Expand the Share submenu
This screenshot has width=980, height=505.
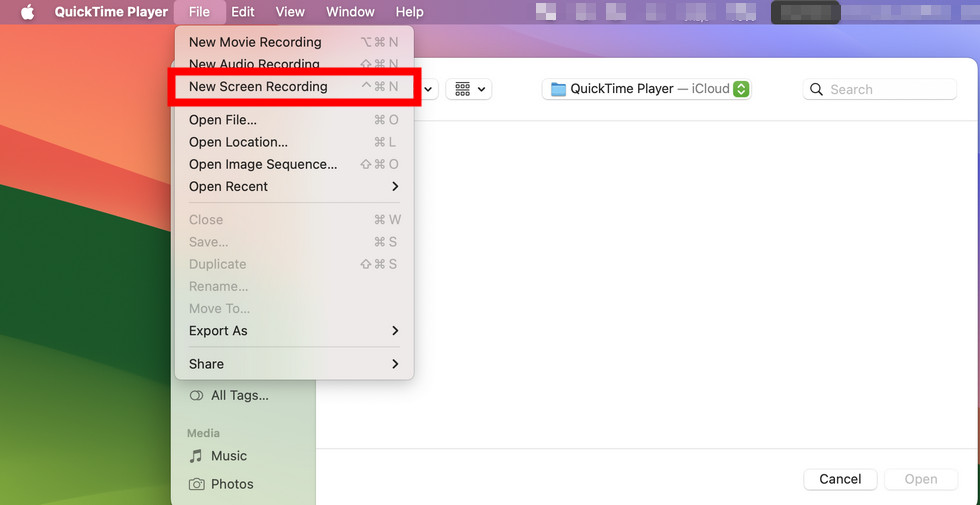coord(294,364)
